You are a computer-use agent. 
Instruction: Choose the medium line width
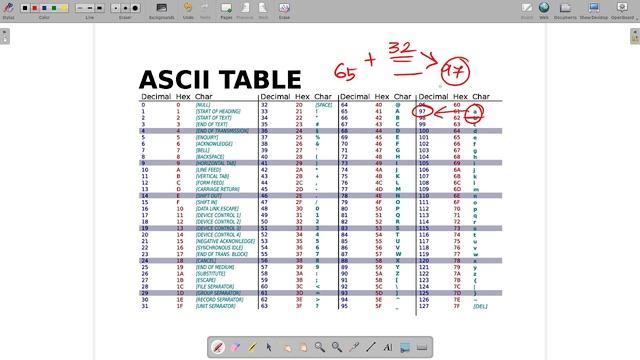90,8
